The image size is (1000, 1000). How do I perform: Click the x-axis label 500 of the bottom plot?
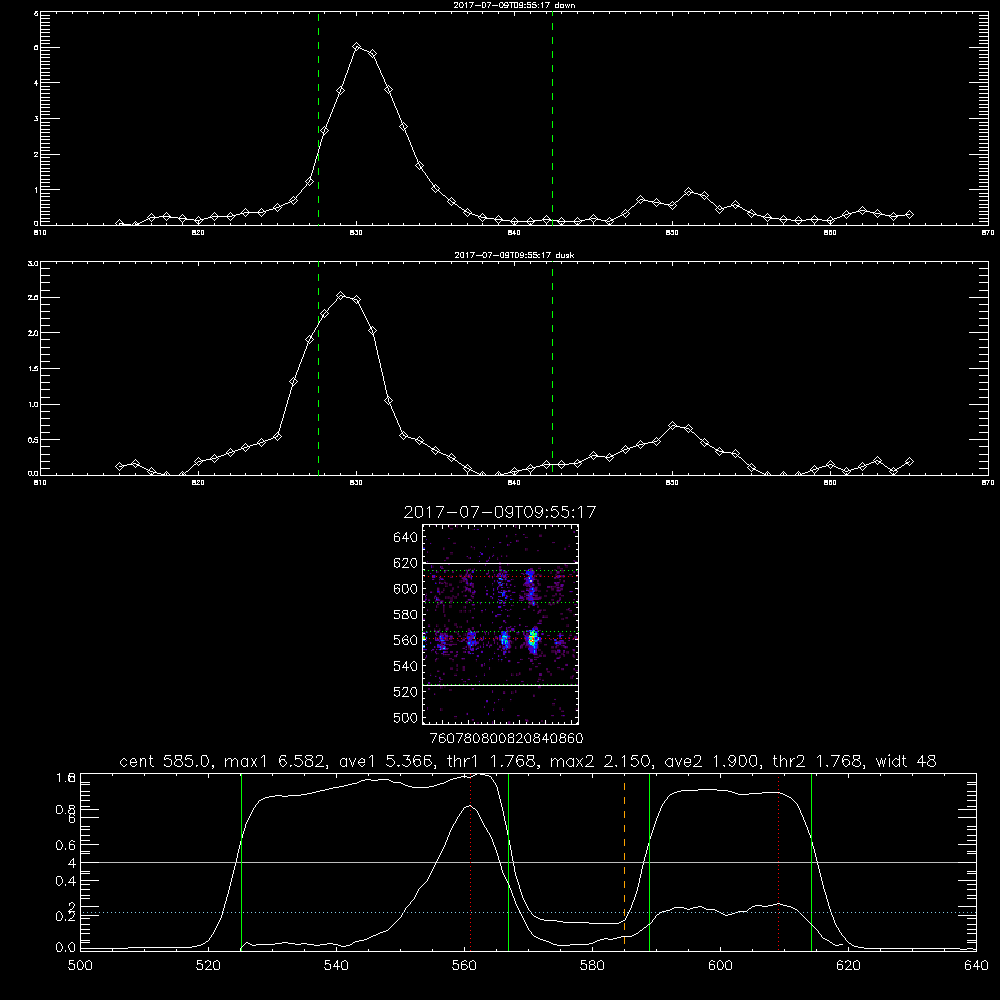(x=80, y=966)
